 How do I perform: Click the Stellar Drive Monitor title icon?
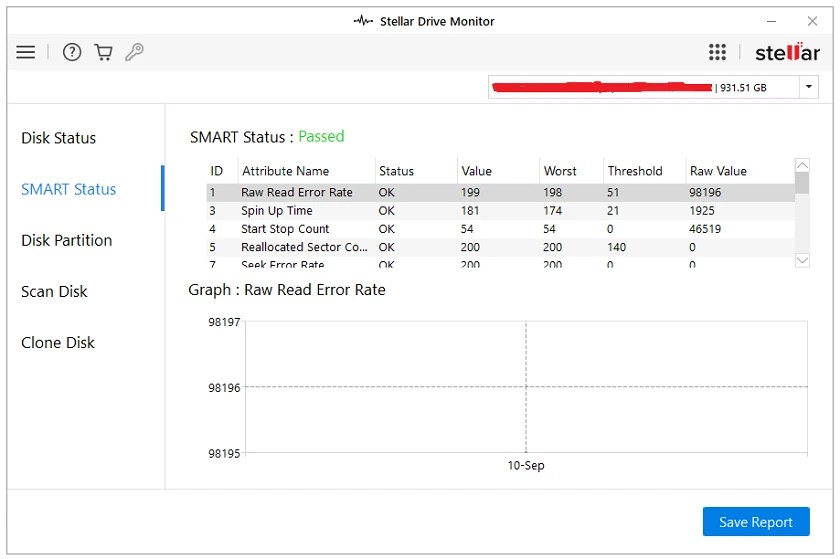pos(363,21)
